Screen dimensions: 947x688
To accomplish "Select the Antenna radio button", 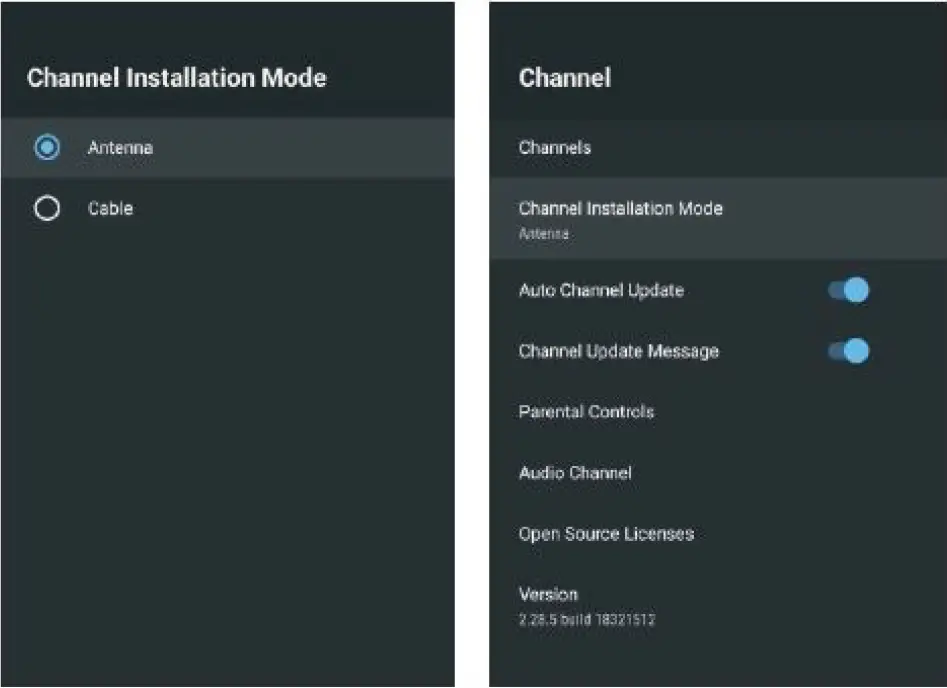I will point(46,148).
